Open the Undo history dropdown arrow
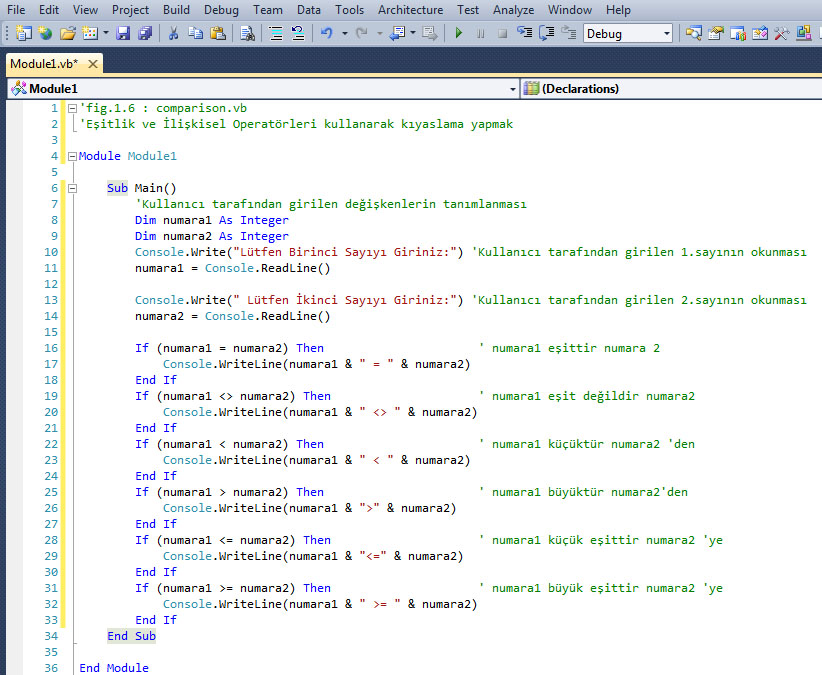 click(344, 34)
